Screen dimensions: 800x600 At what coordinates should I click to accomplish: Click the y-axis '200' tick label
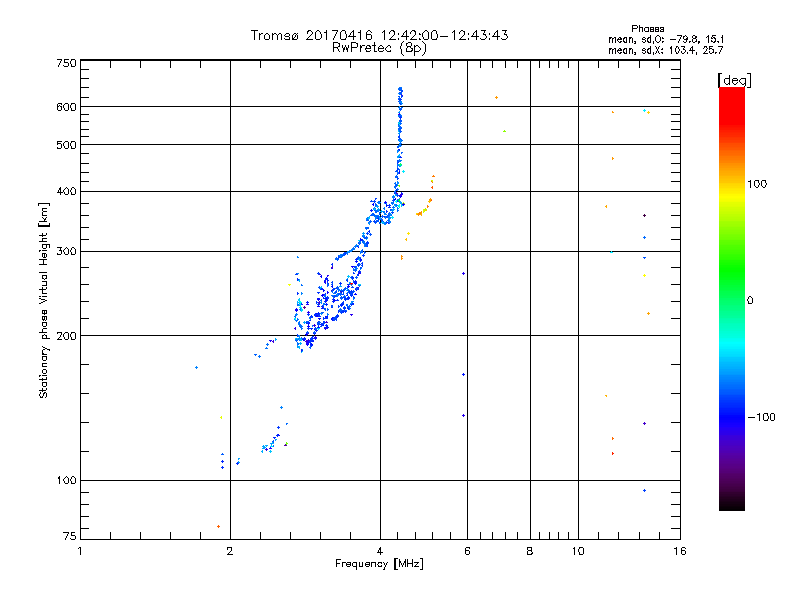pos(66,336)
